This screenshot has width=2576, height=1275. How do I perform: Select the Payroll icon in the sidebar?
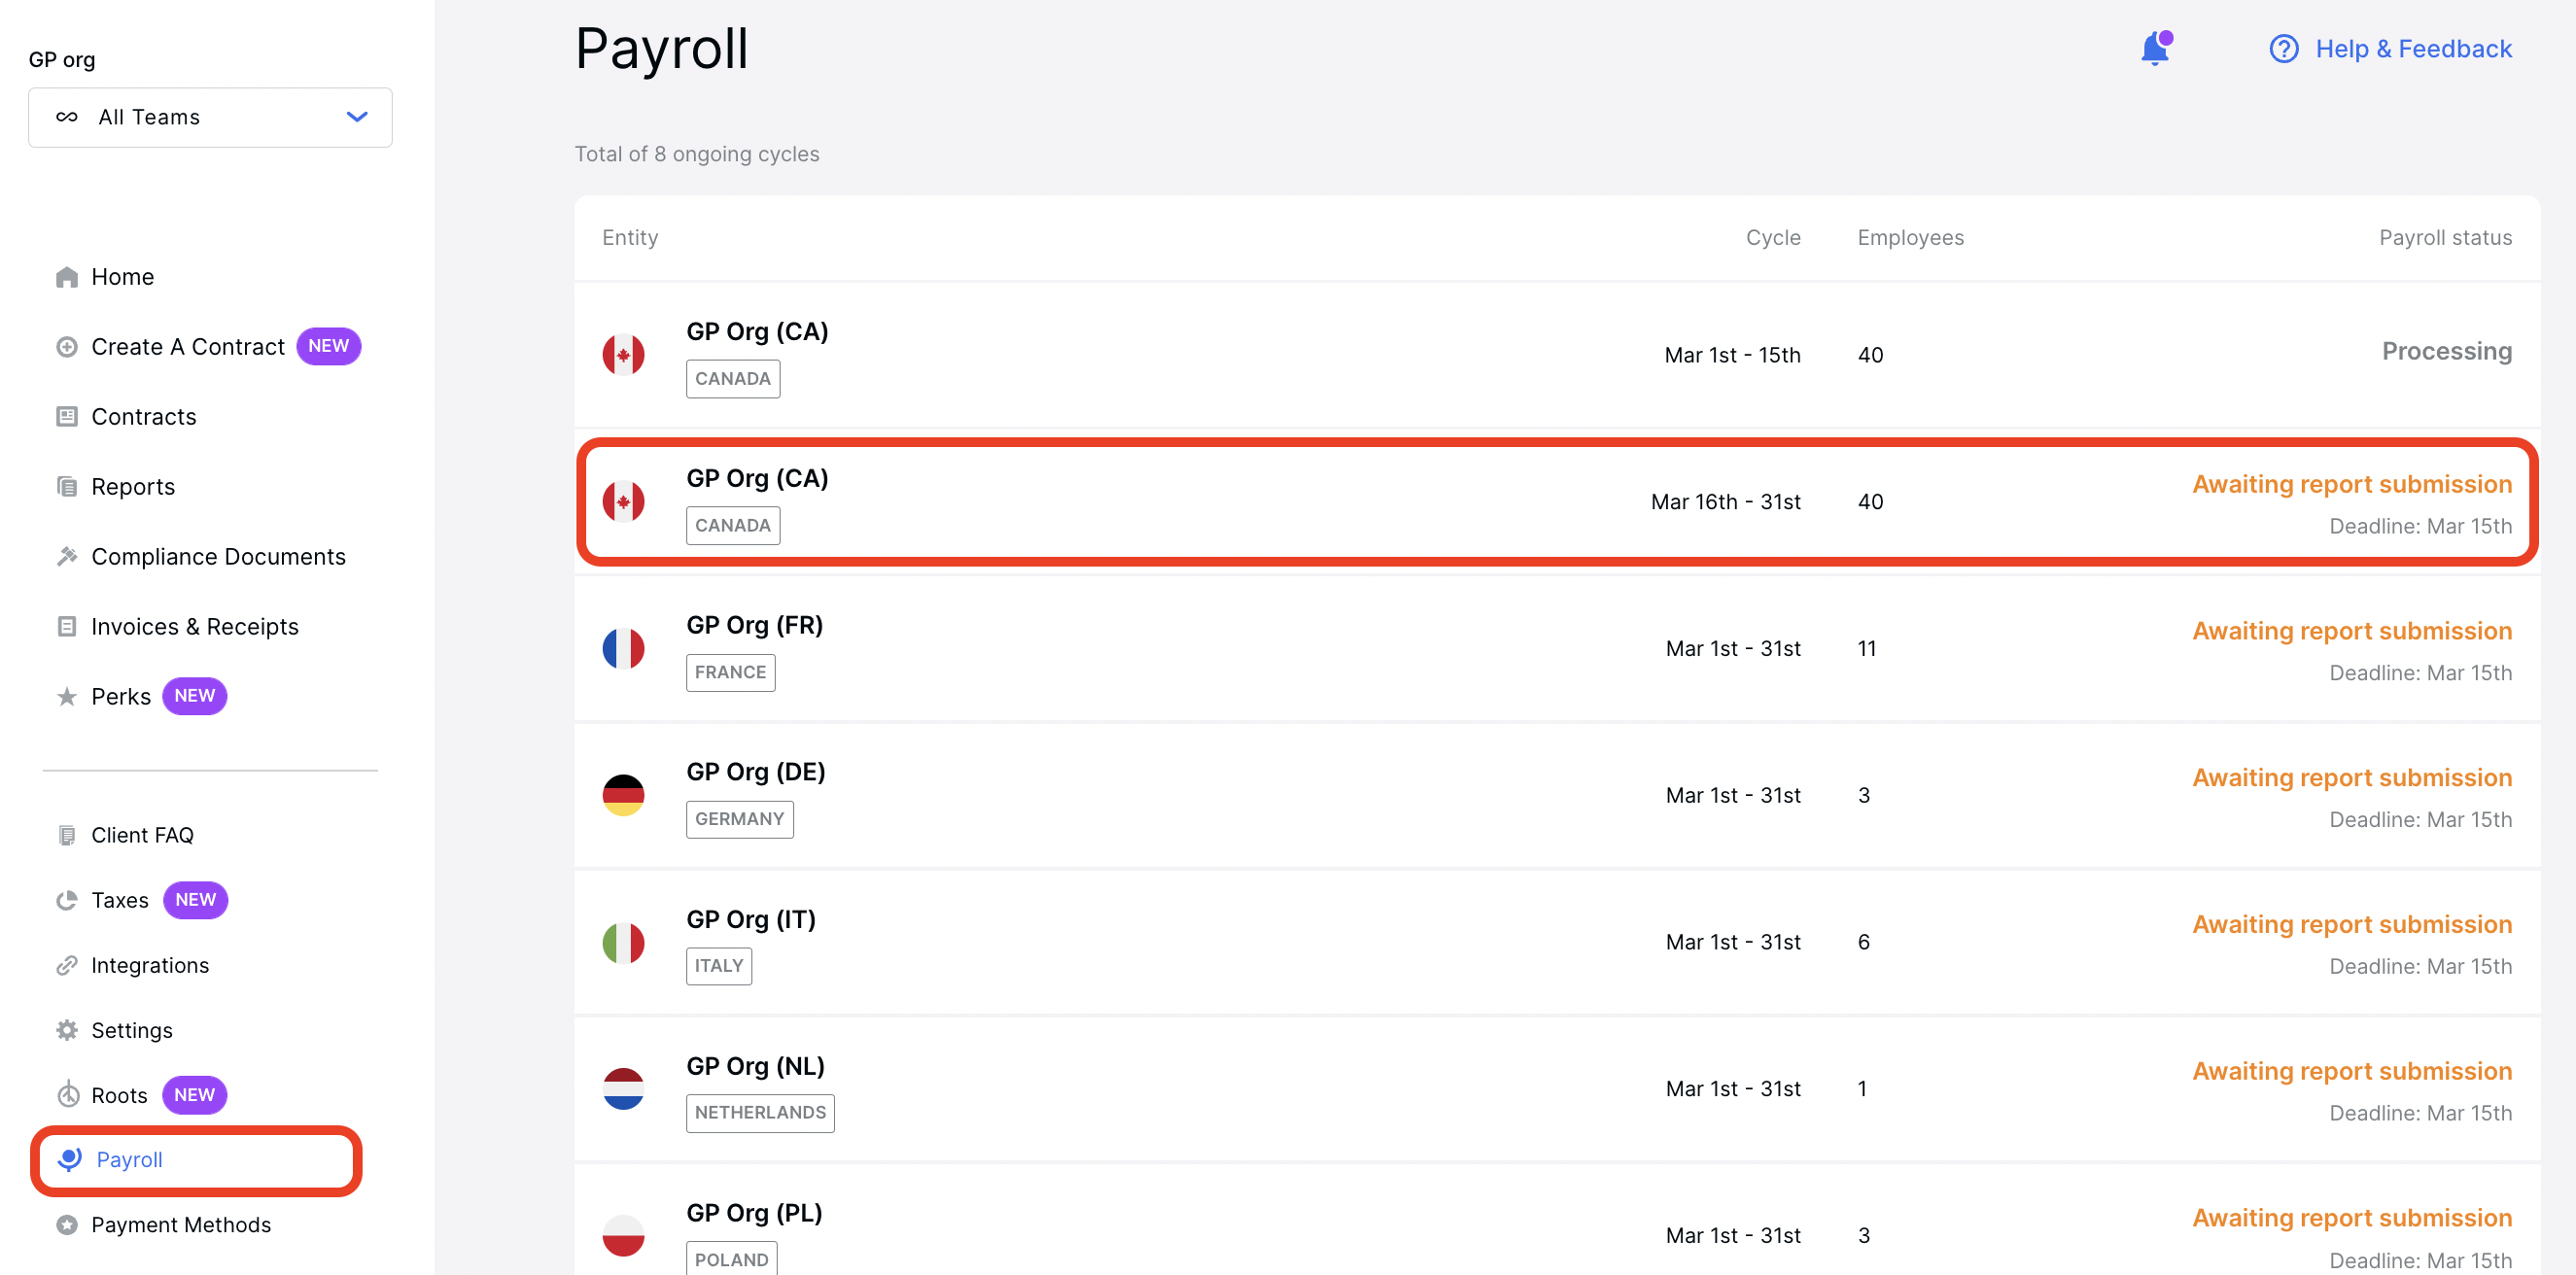click(x=69, y=1160)
